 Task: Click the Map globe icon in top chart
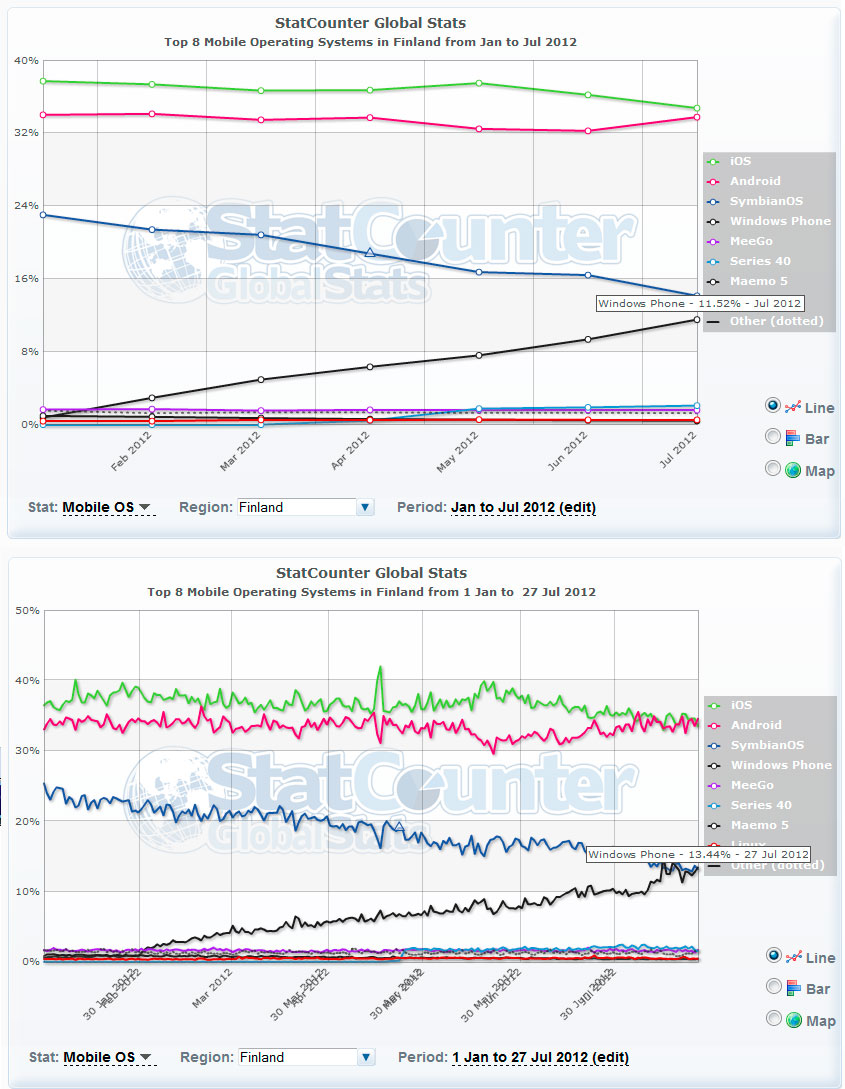(x=793, y=470)
